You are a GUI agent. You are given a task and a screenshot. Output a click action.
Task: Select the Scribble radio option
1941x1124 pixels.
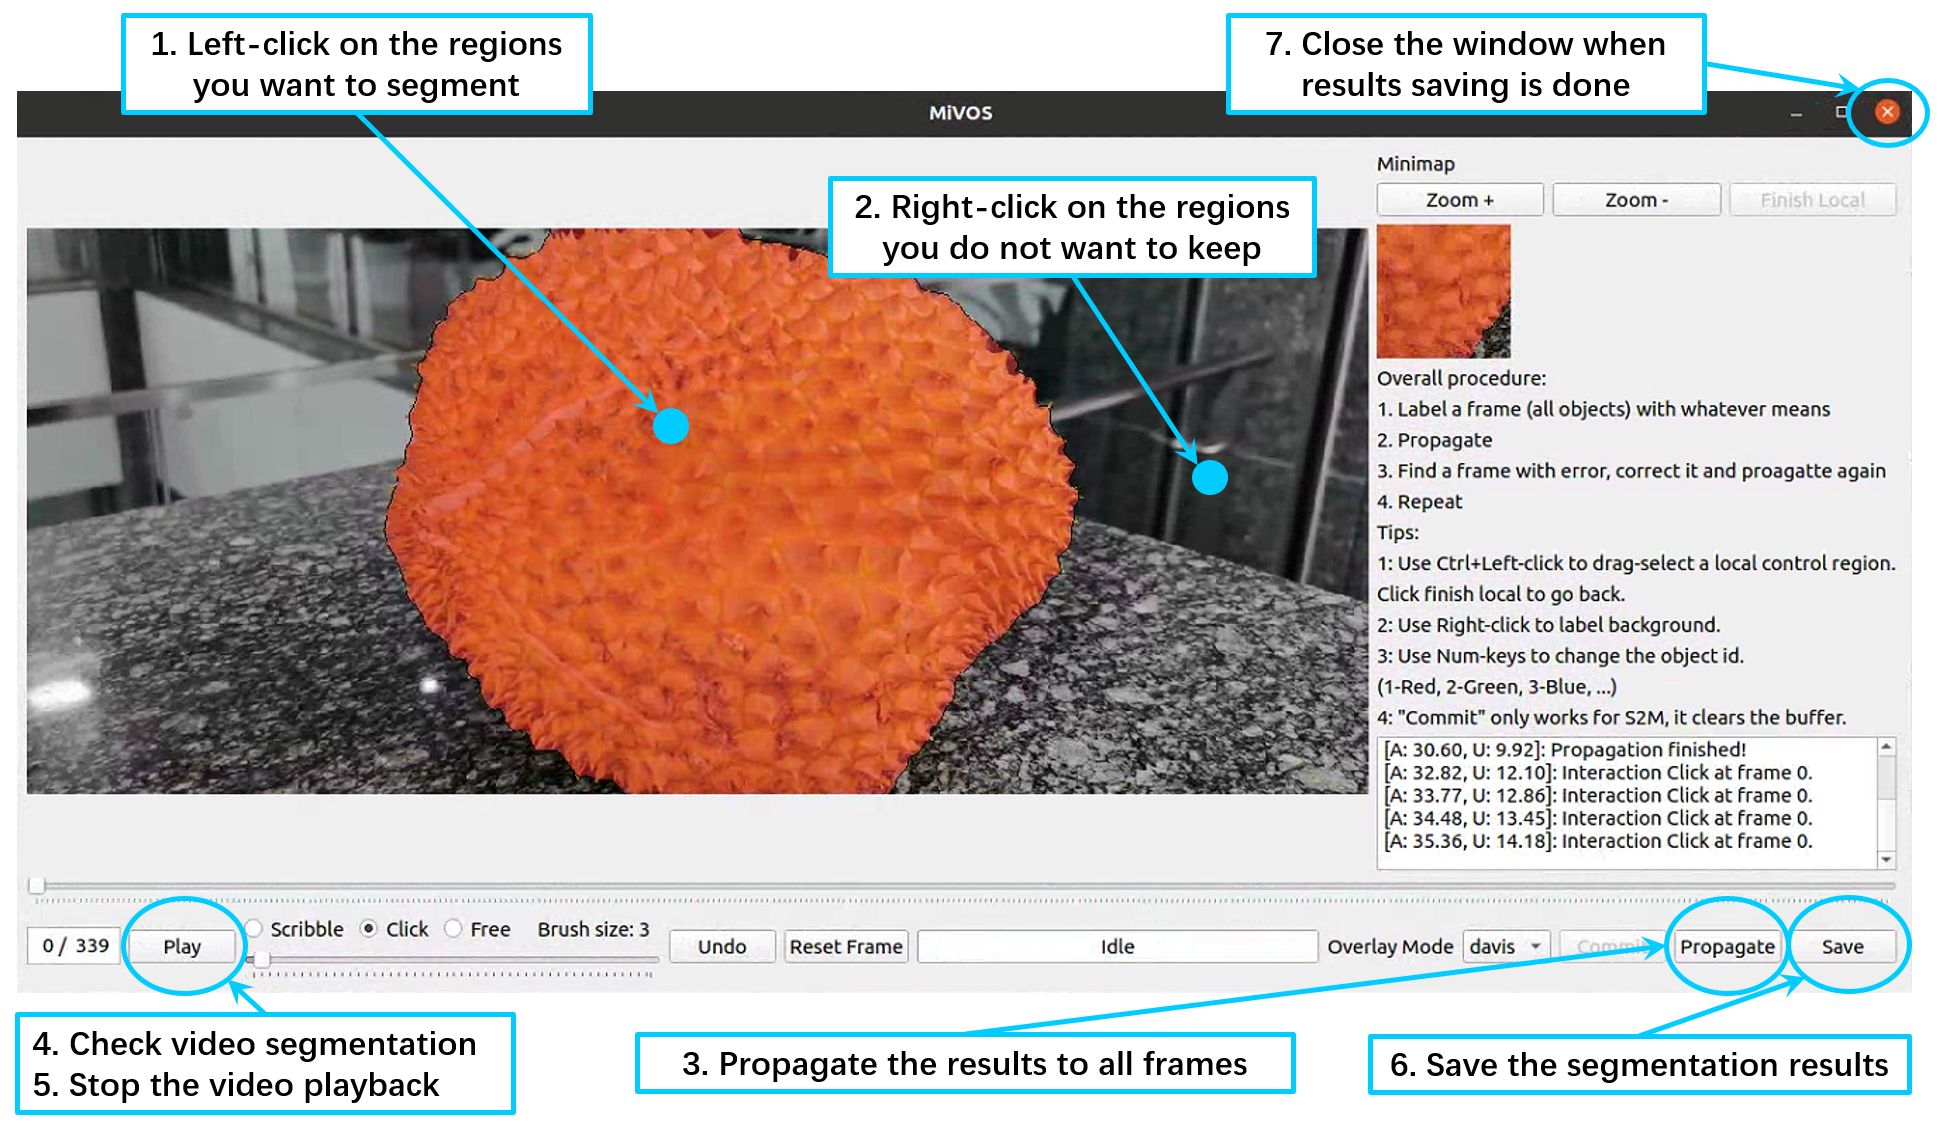tap(255, 929)
